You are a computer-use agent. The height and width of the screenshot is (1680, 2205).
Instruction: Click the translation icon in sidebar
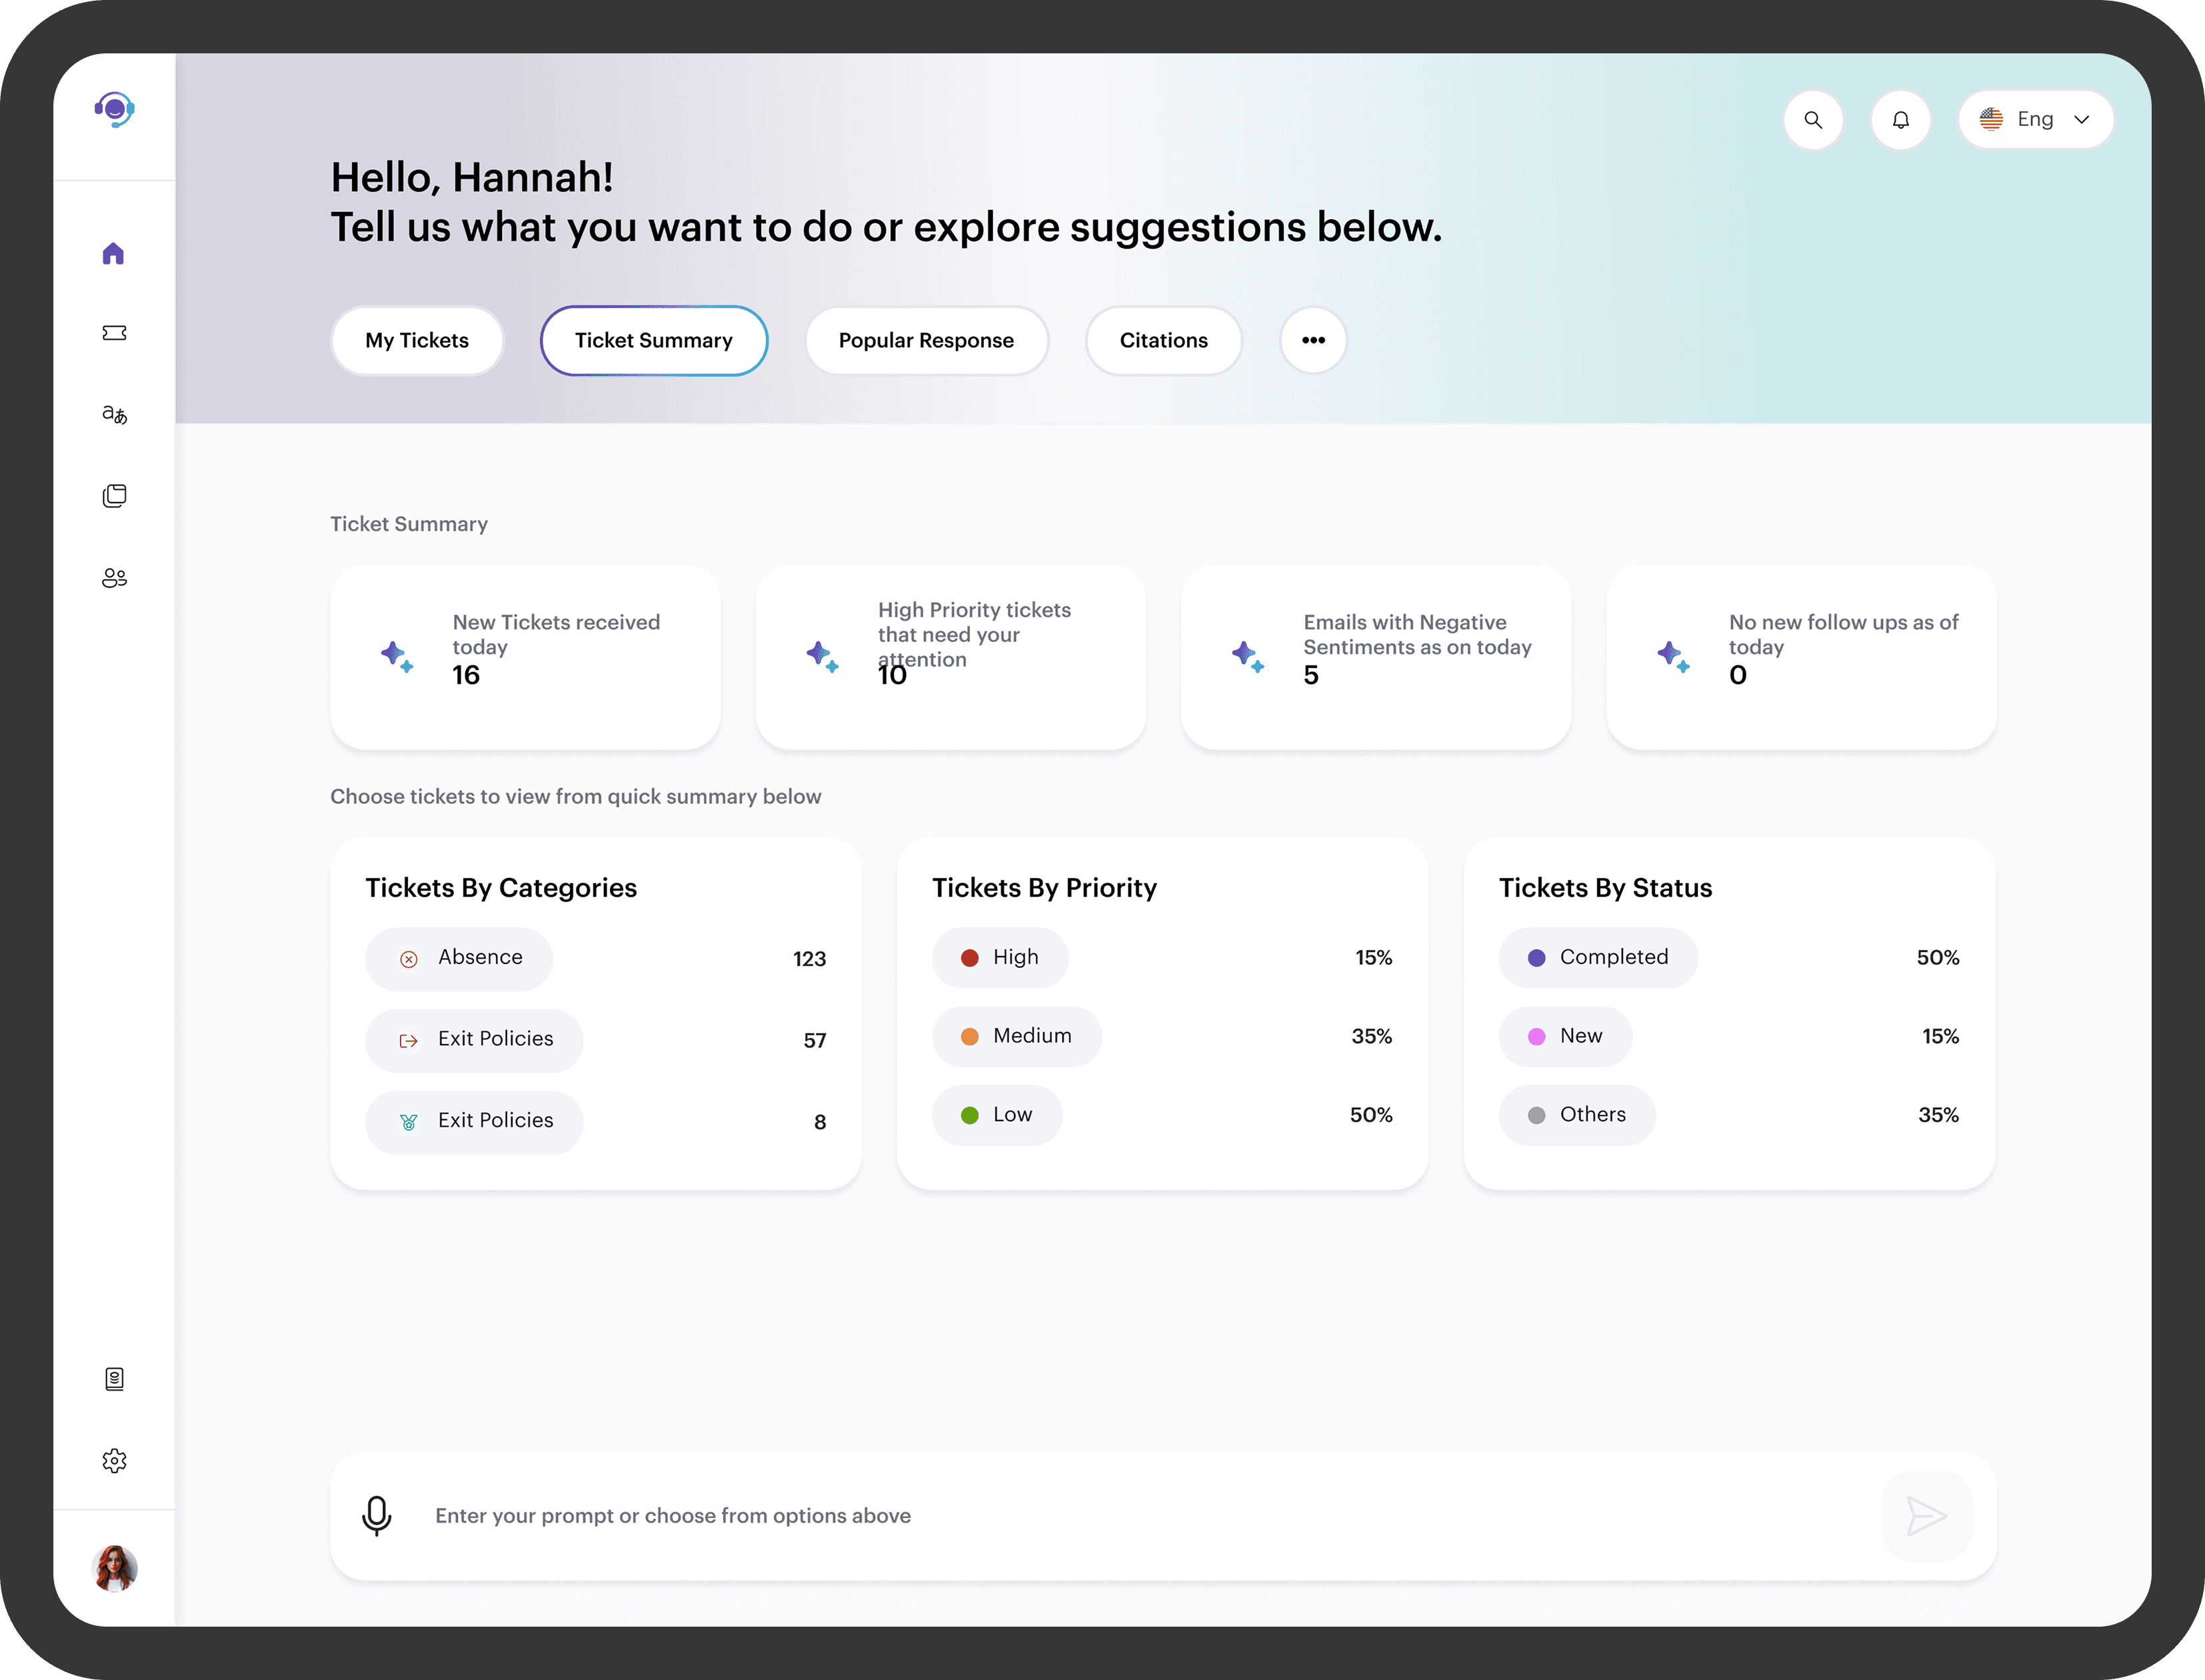click(x=114, y=414)
